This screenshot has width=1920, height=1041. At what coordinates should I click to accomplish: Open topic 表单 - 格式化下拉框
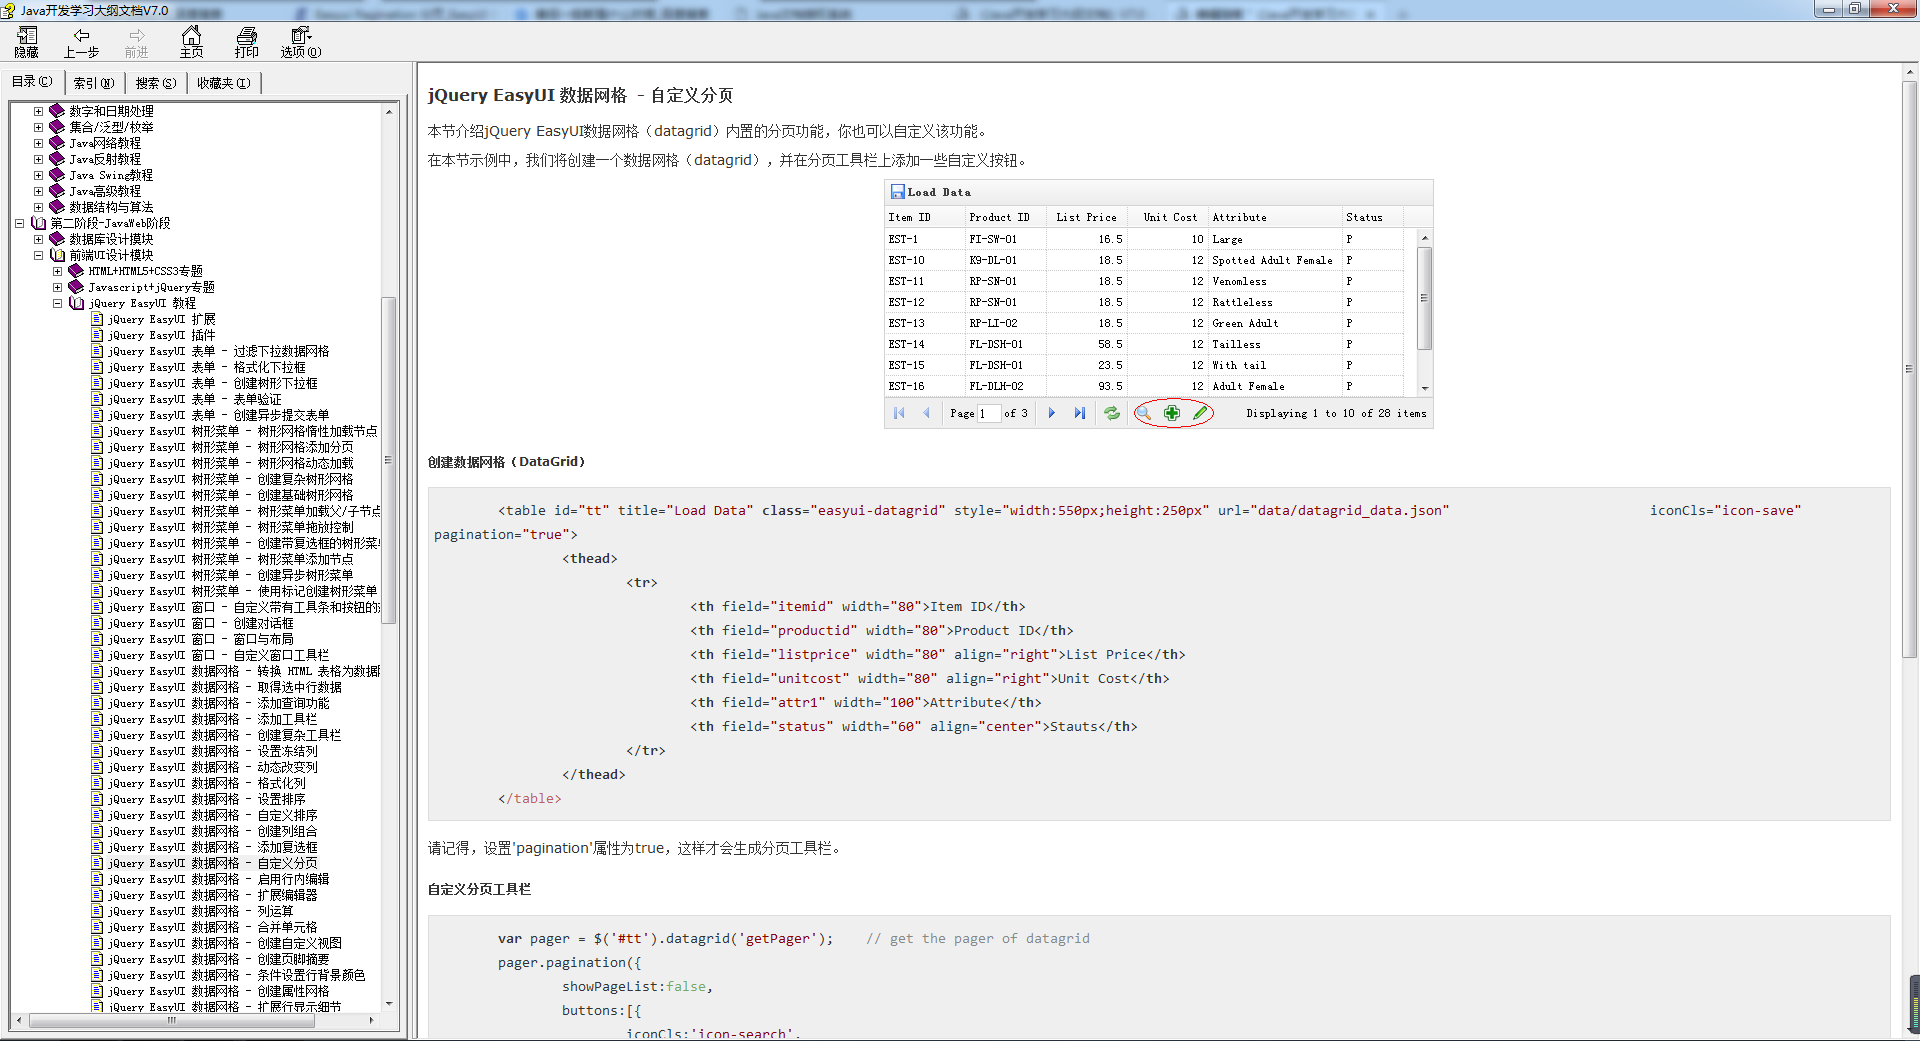click(x=207, y=367)
